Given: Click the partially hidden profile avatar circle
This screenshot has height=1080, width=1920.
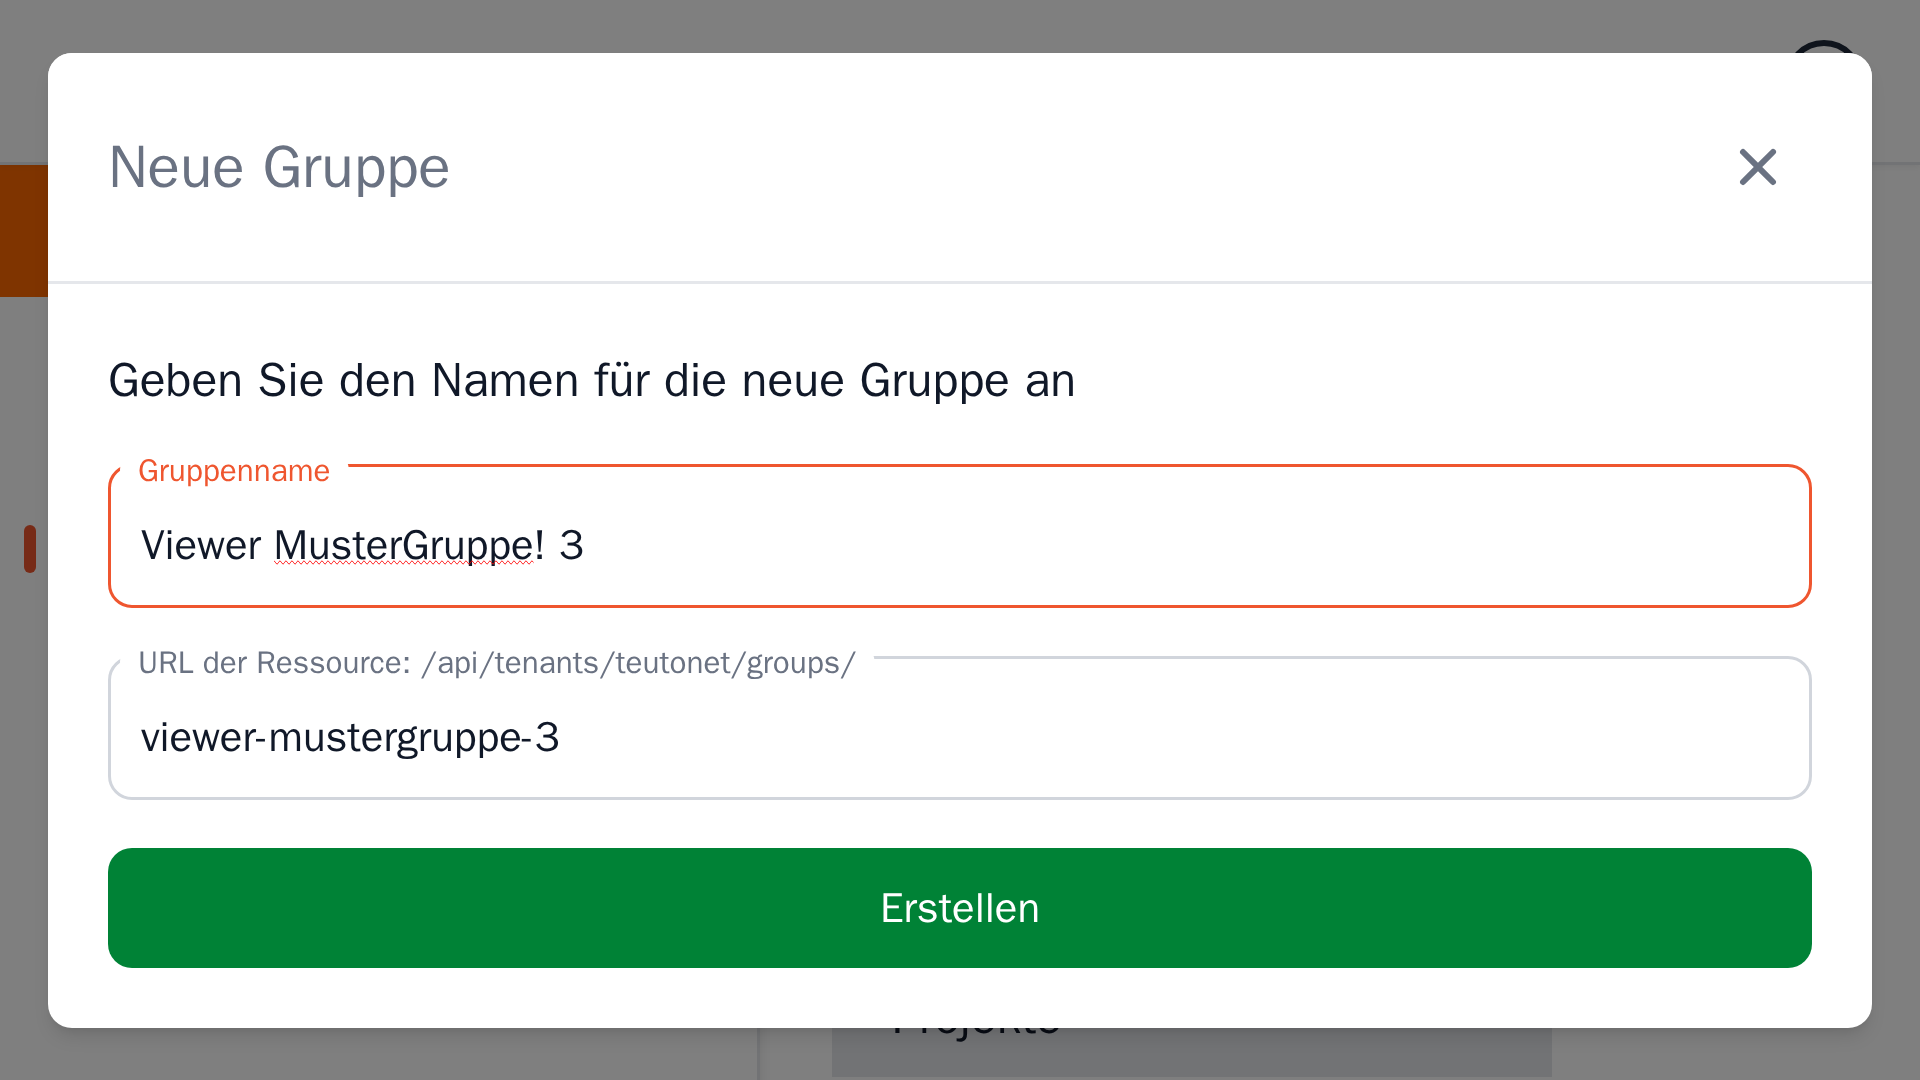Looking at the screenshot, I should click(1823, 46).
